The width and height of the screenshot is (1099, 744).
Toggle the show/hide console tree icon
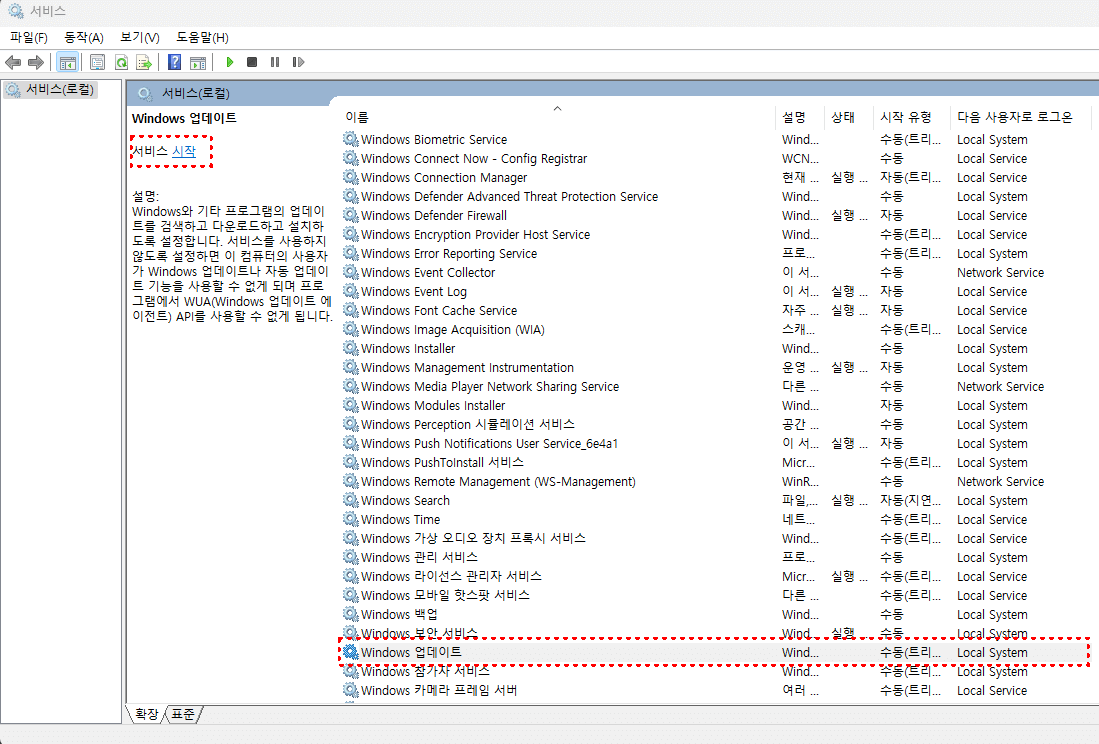(x=67, y=62)
